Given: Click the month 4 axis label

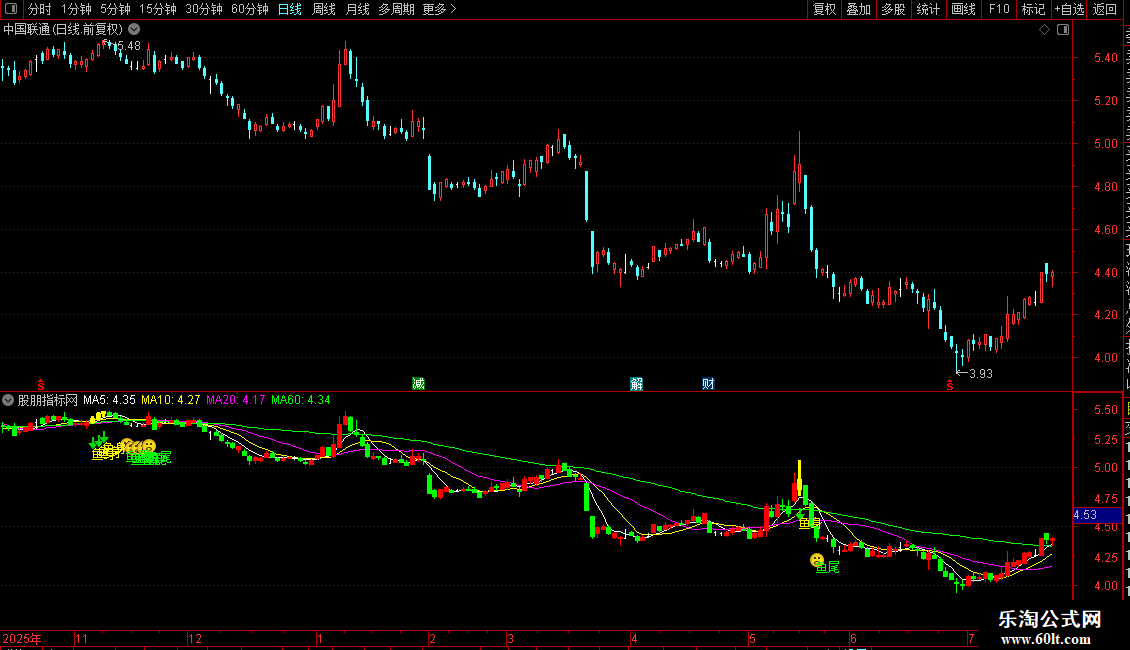Looking at the screenshot, I should pos(634,638).
